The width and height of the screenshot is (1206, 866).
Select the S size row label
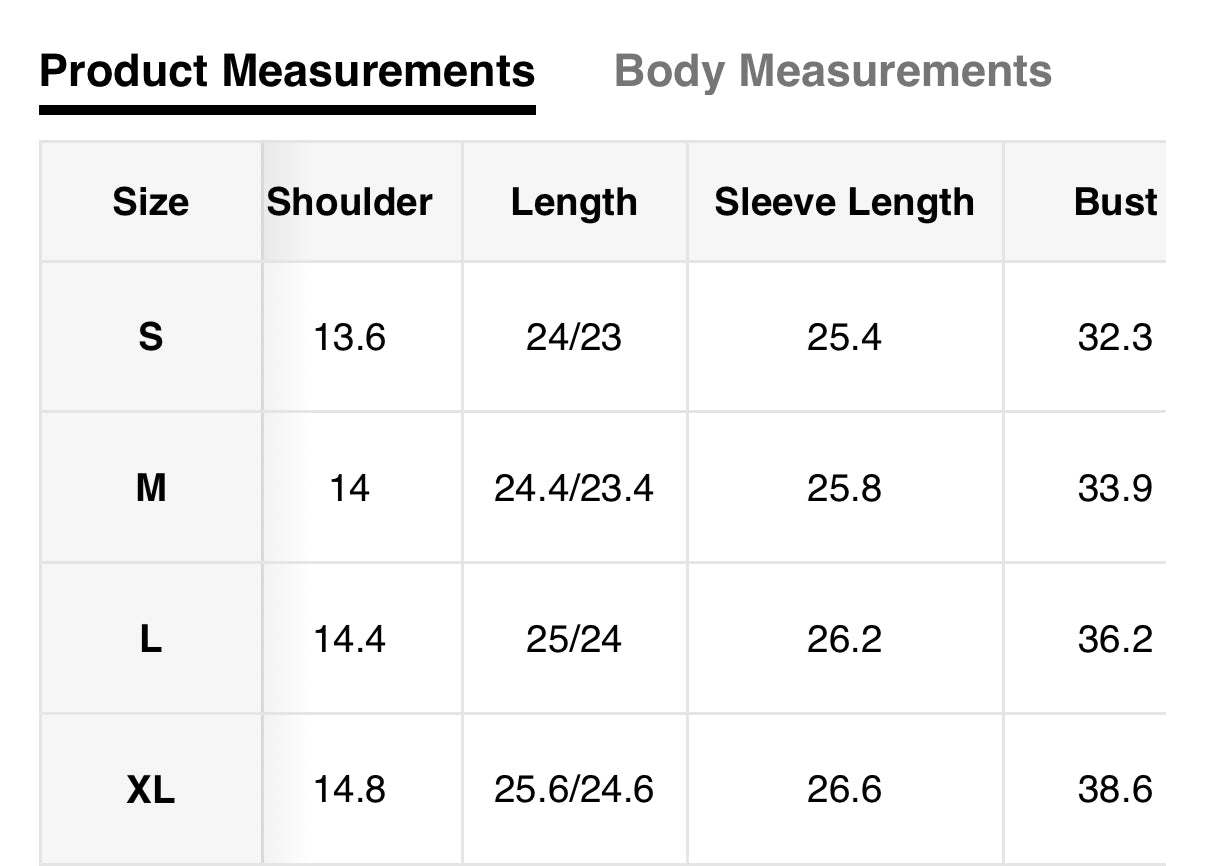[x=150, y=337]
